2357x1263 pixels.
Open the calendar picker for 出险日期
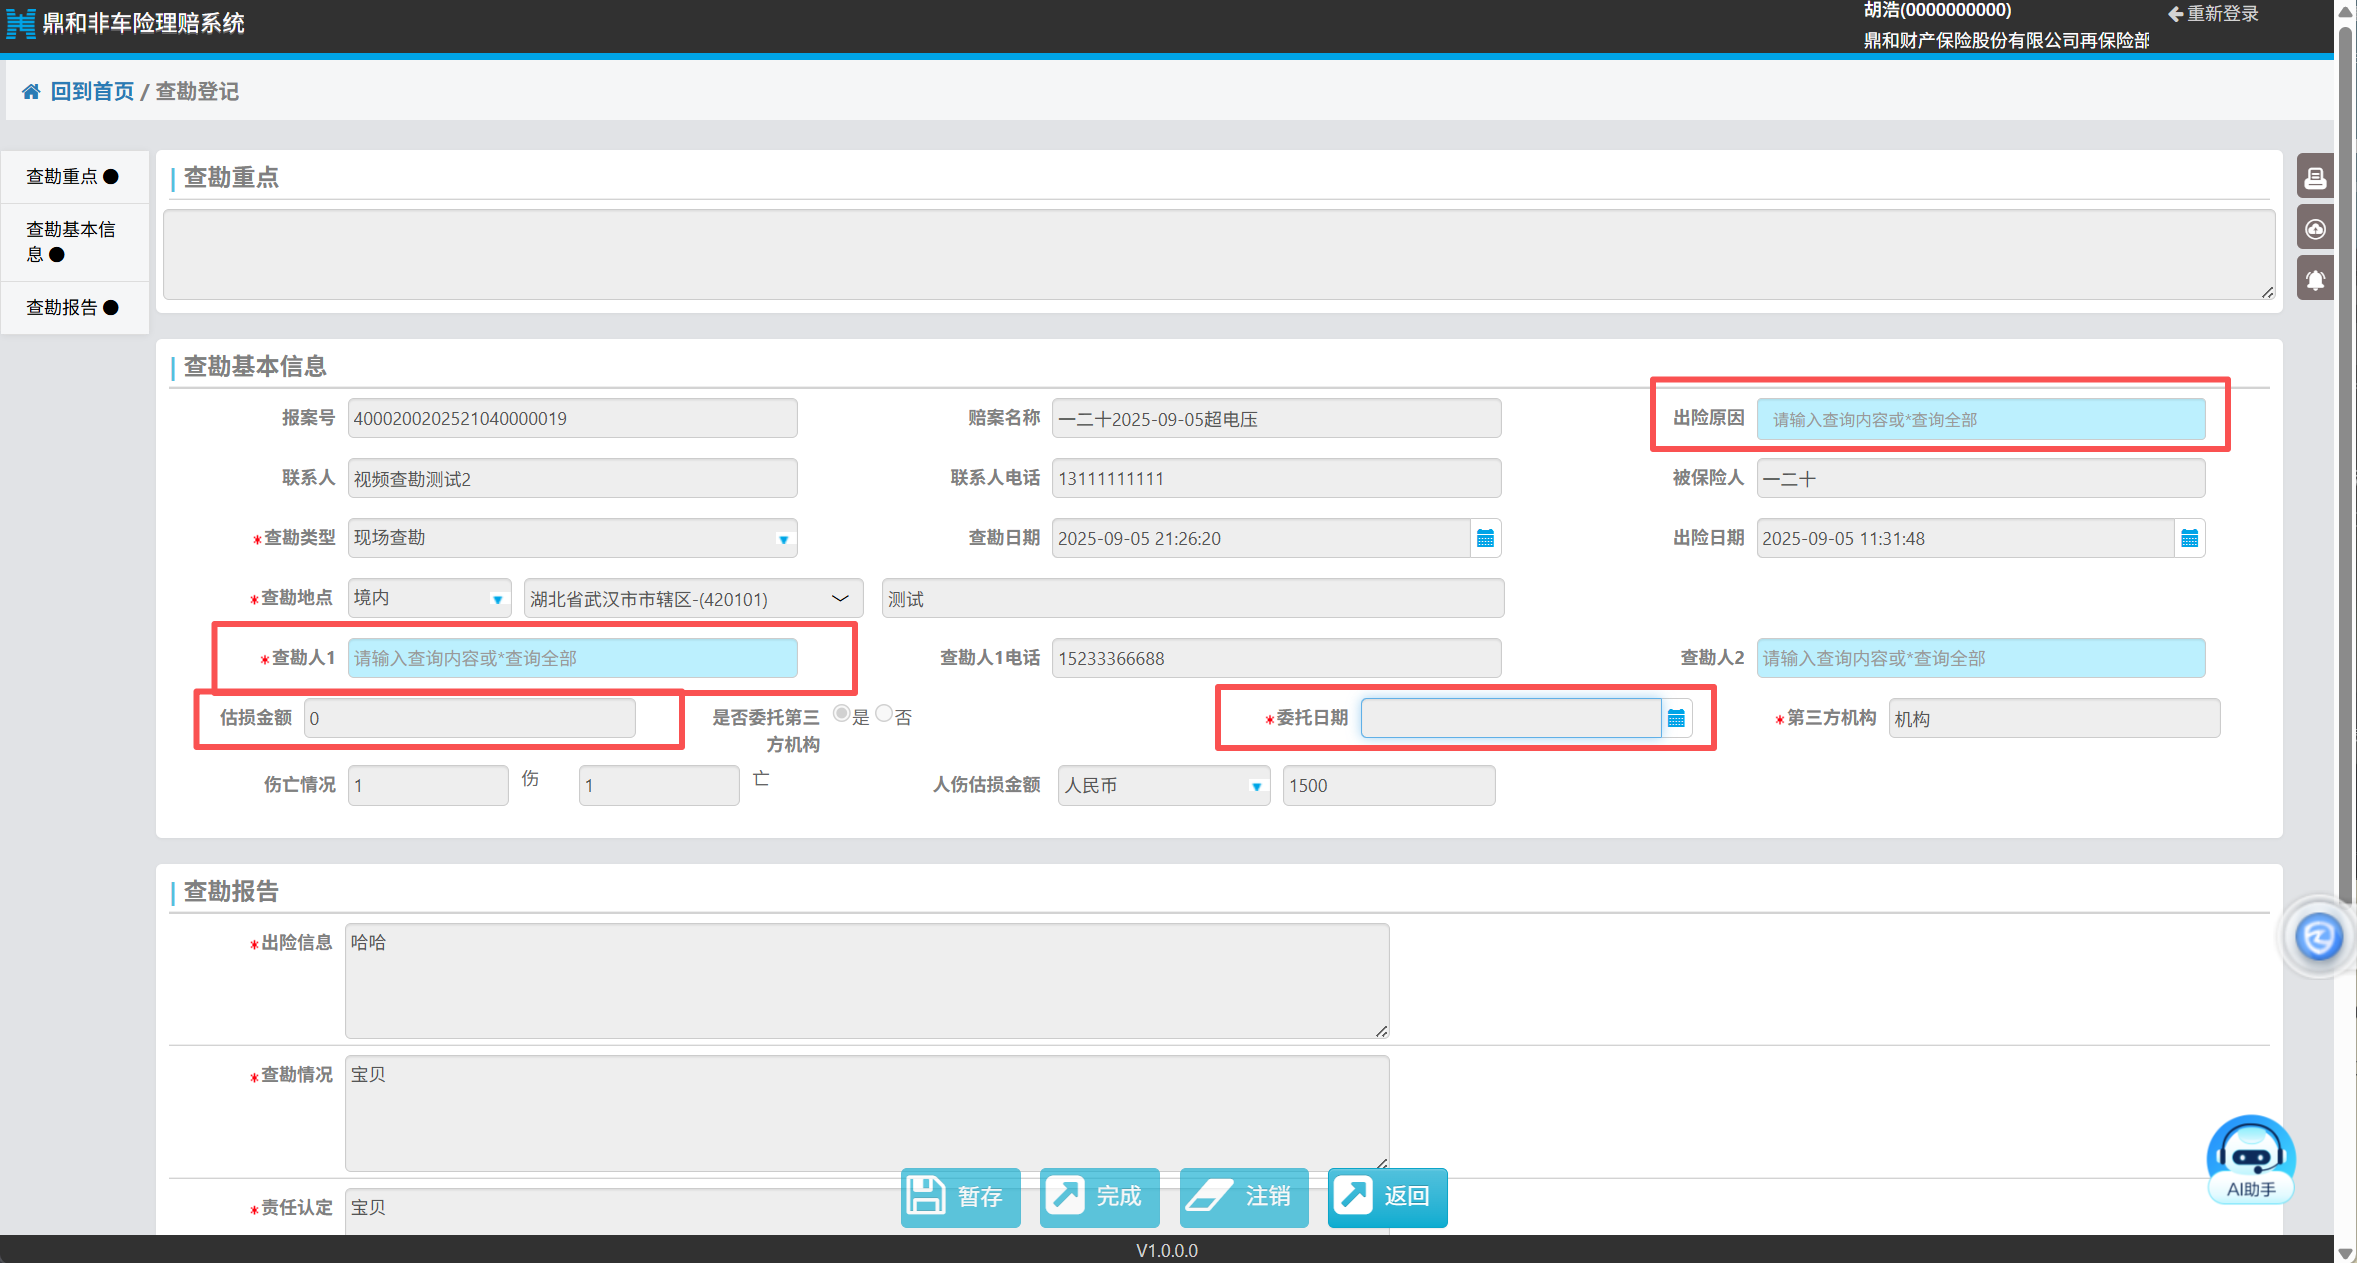(x=2189, y=539)
